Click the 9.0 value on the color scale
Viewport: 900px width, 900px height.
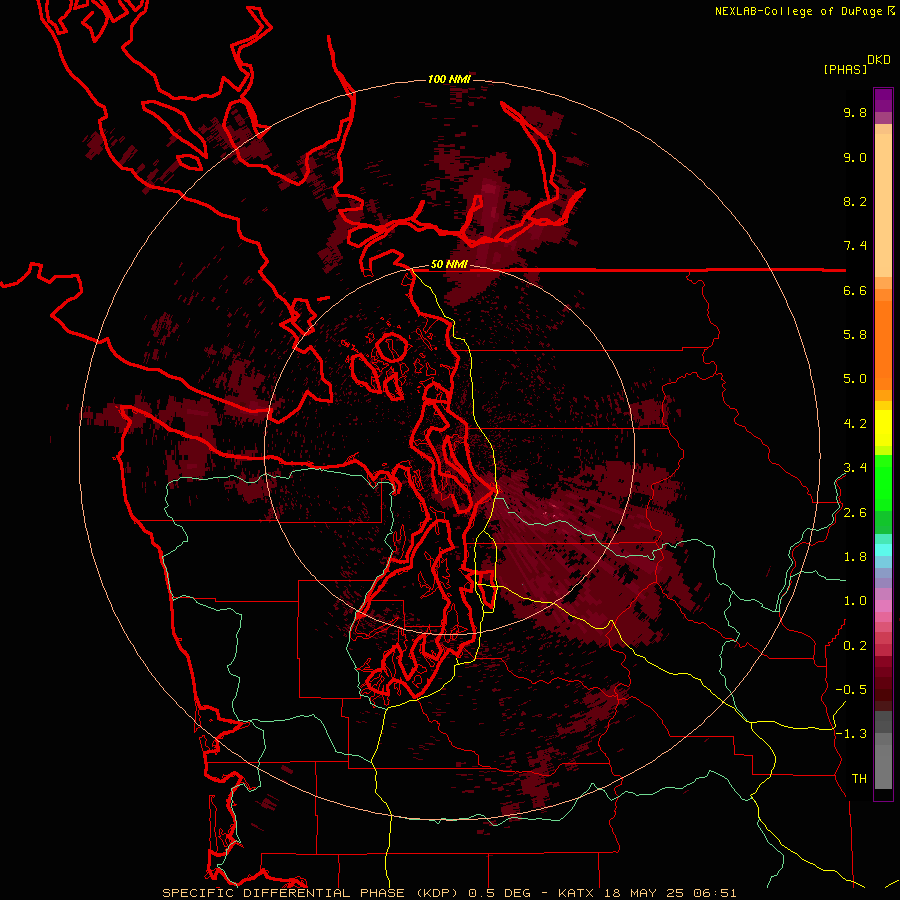[855, 157]
